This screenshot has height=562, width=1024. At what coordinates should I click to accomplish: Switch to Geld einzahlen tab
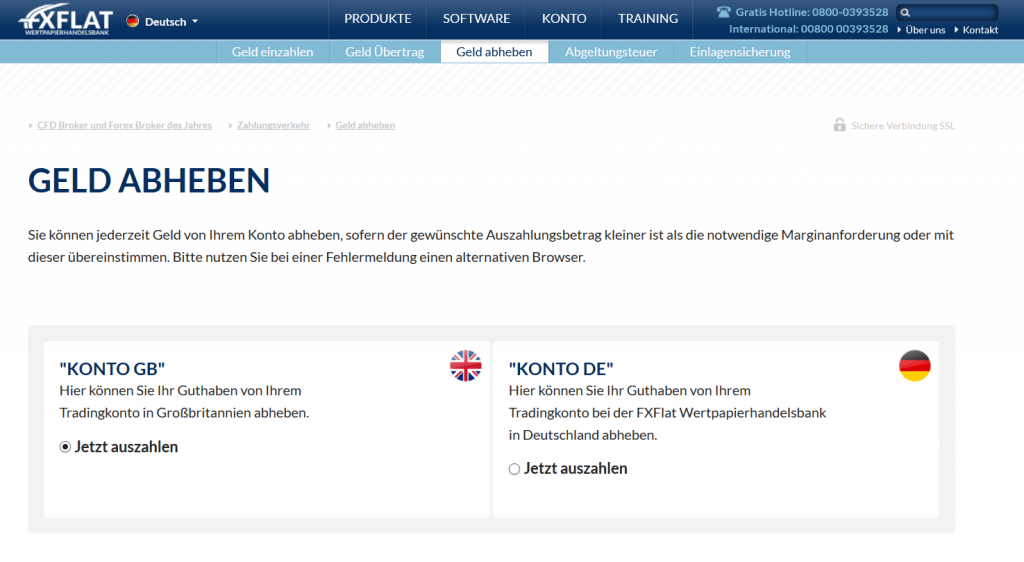pyautogui.click(x=272, y=52)
